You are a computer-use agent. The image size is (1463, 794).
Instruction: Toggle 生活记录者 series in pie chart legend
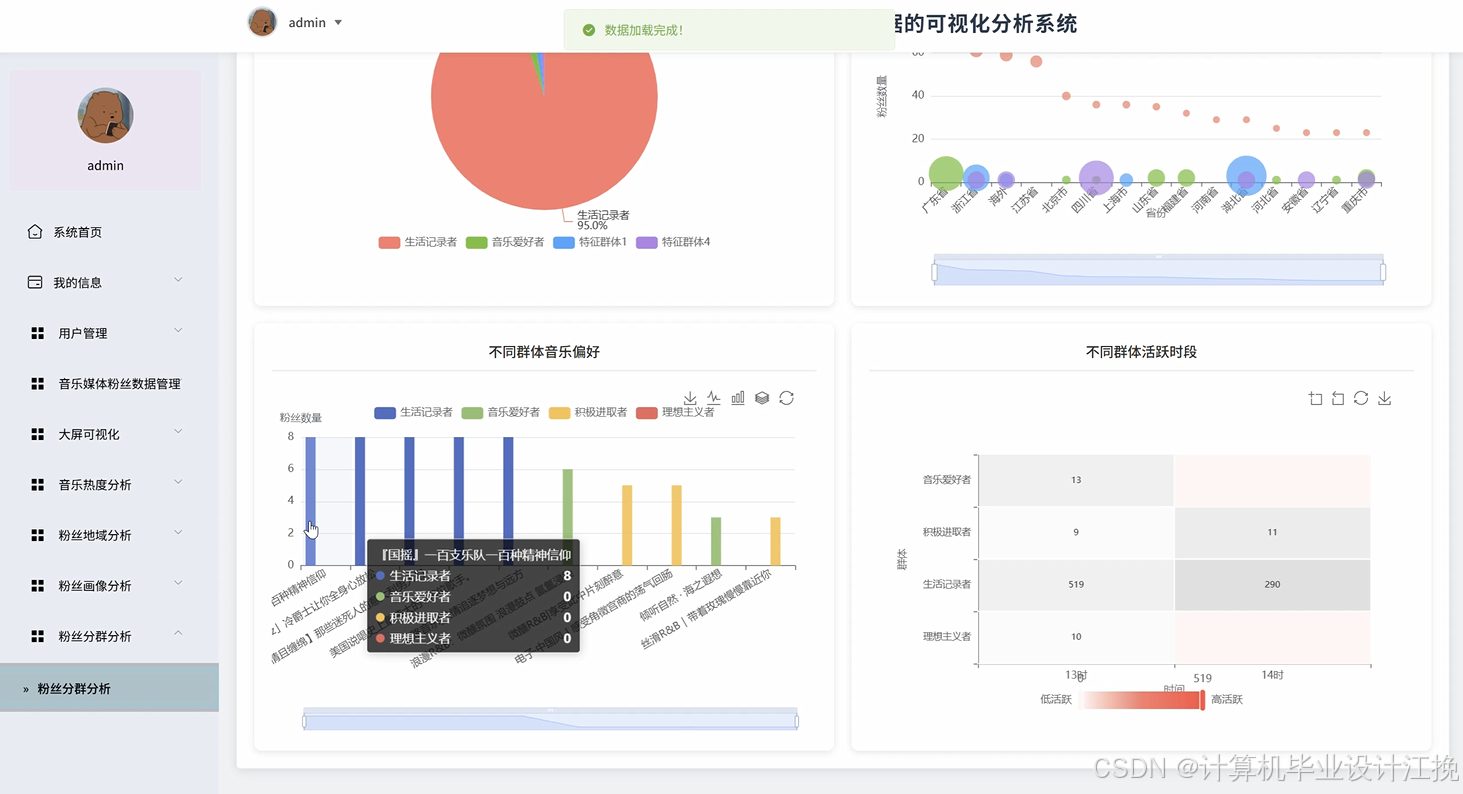[418, 242]
